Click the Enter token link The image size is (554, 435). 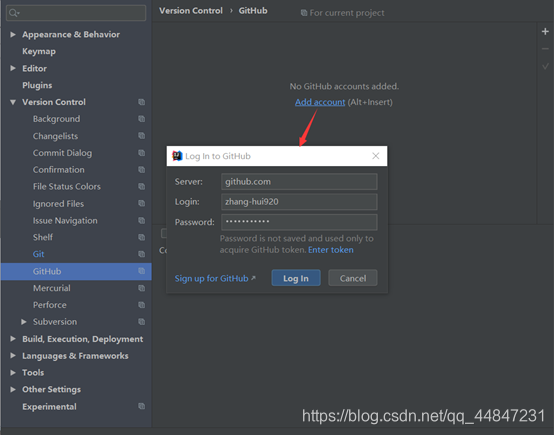(331, 250)
